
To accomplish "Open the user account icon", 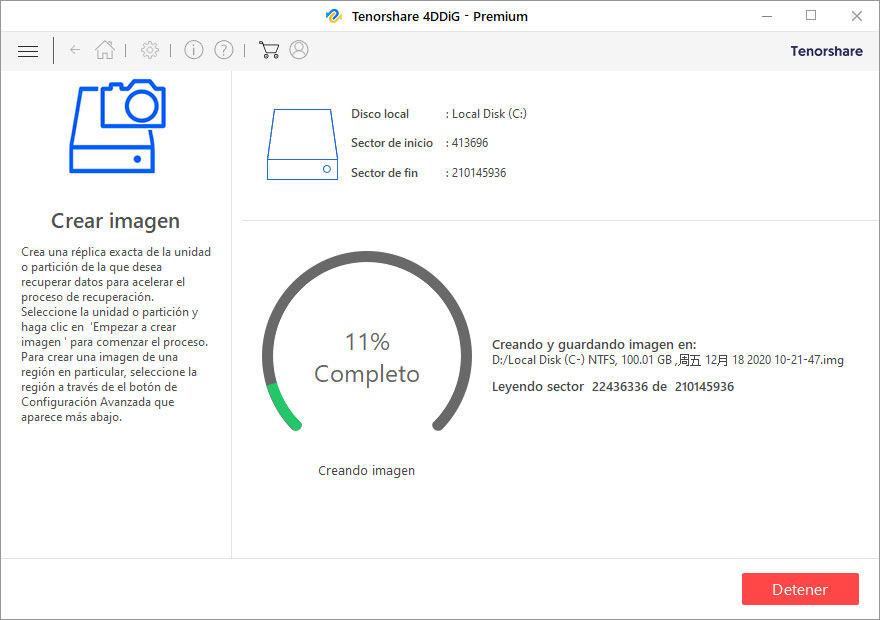I will click(299, 50).
